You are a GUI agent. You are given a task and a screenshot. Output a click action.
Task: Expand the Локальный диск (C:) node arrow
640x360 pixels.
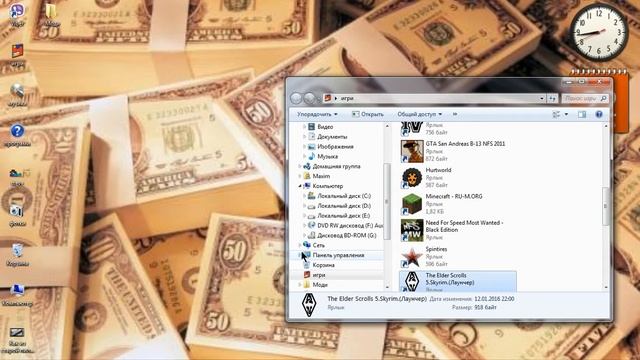[x=304, y=196]
